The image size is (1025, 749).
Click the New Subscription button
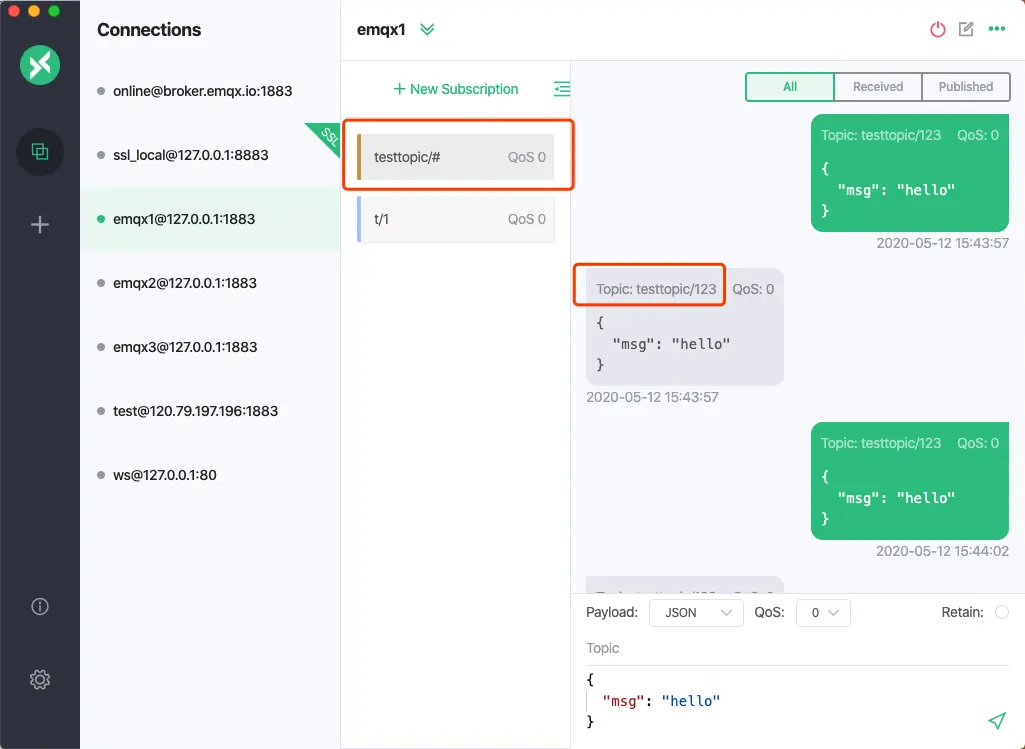(x=456, y=89)
